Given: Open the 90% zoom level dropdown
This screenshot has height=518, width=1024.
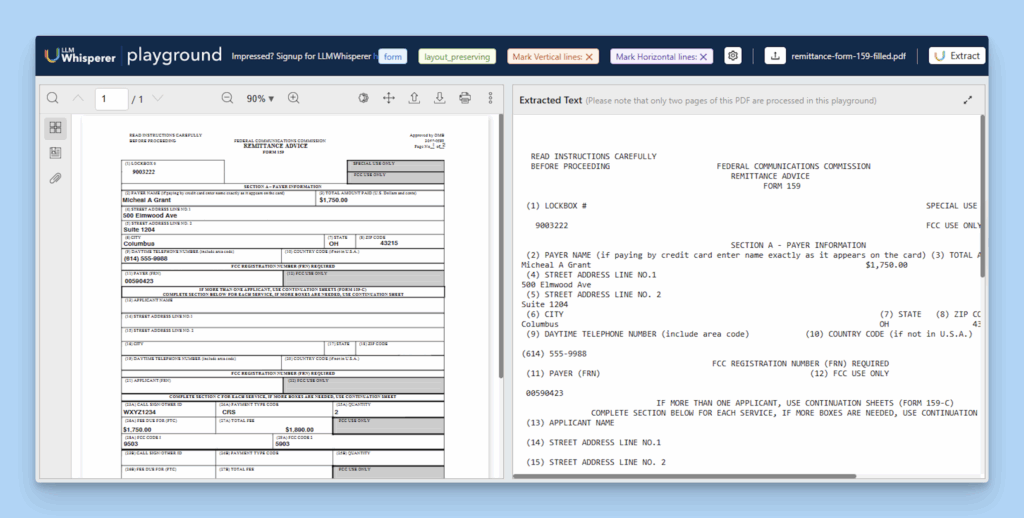Looking at the screenshot, I should click(x=261, y=99).
